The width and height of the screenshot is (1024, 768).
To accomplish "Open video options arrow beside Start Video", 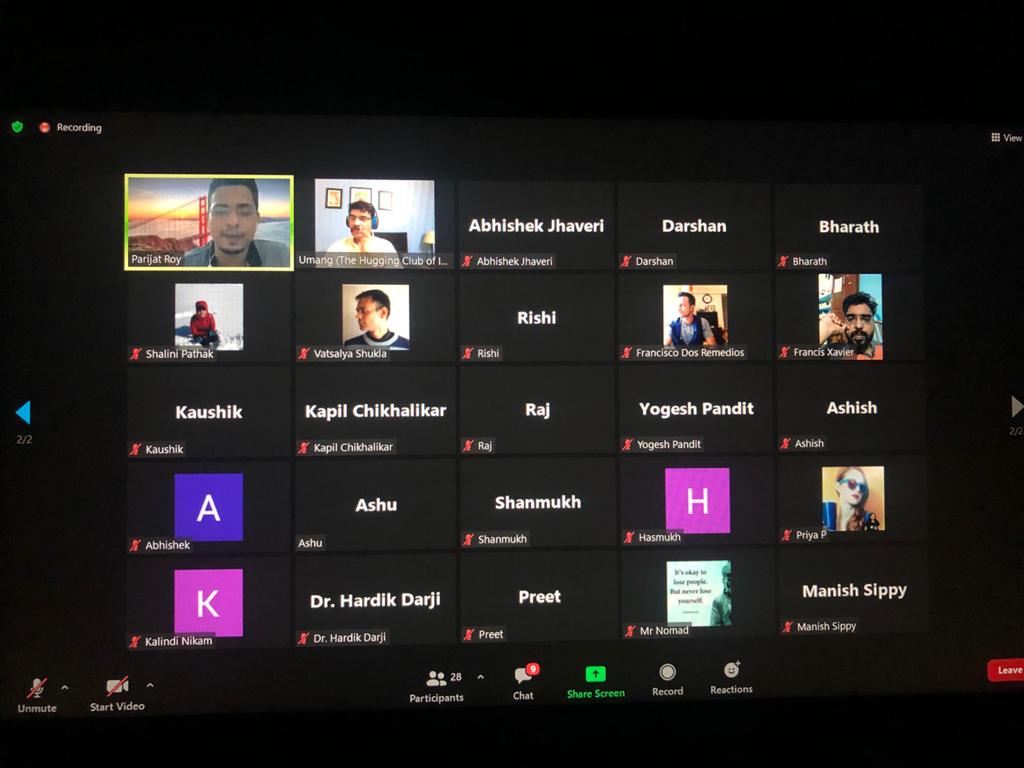I will pos(150,686).
